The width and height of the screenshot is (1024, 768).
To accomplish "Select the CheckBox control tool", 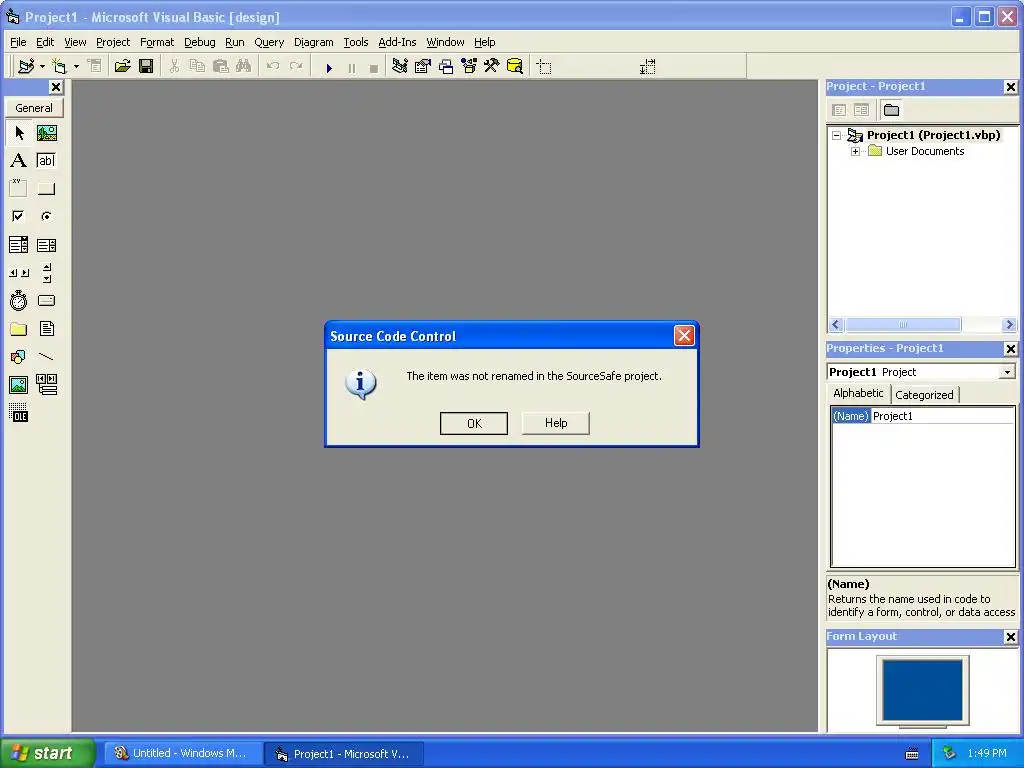I will tap(19, 216).
